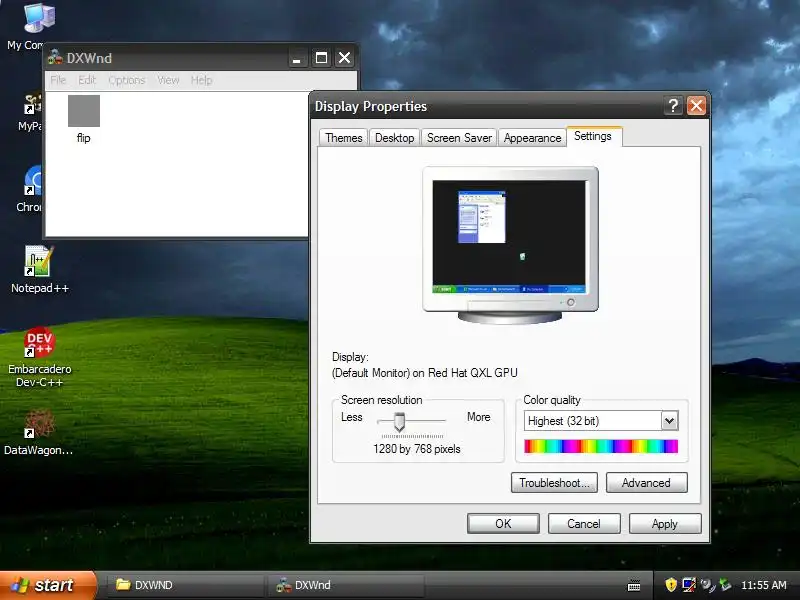Click the screen resolution slider thumb
The image size is (800, 600).
[399, 422]
